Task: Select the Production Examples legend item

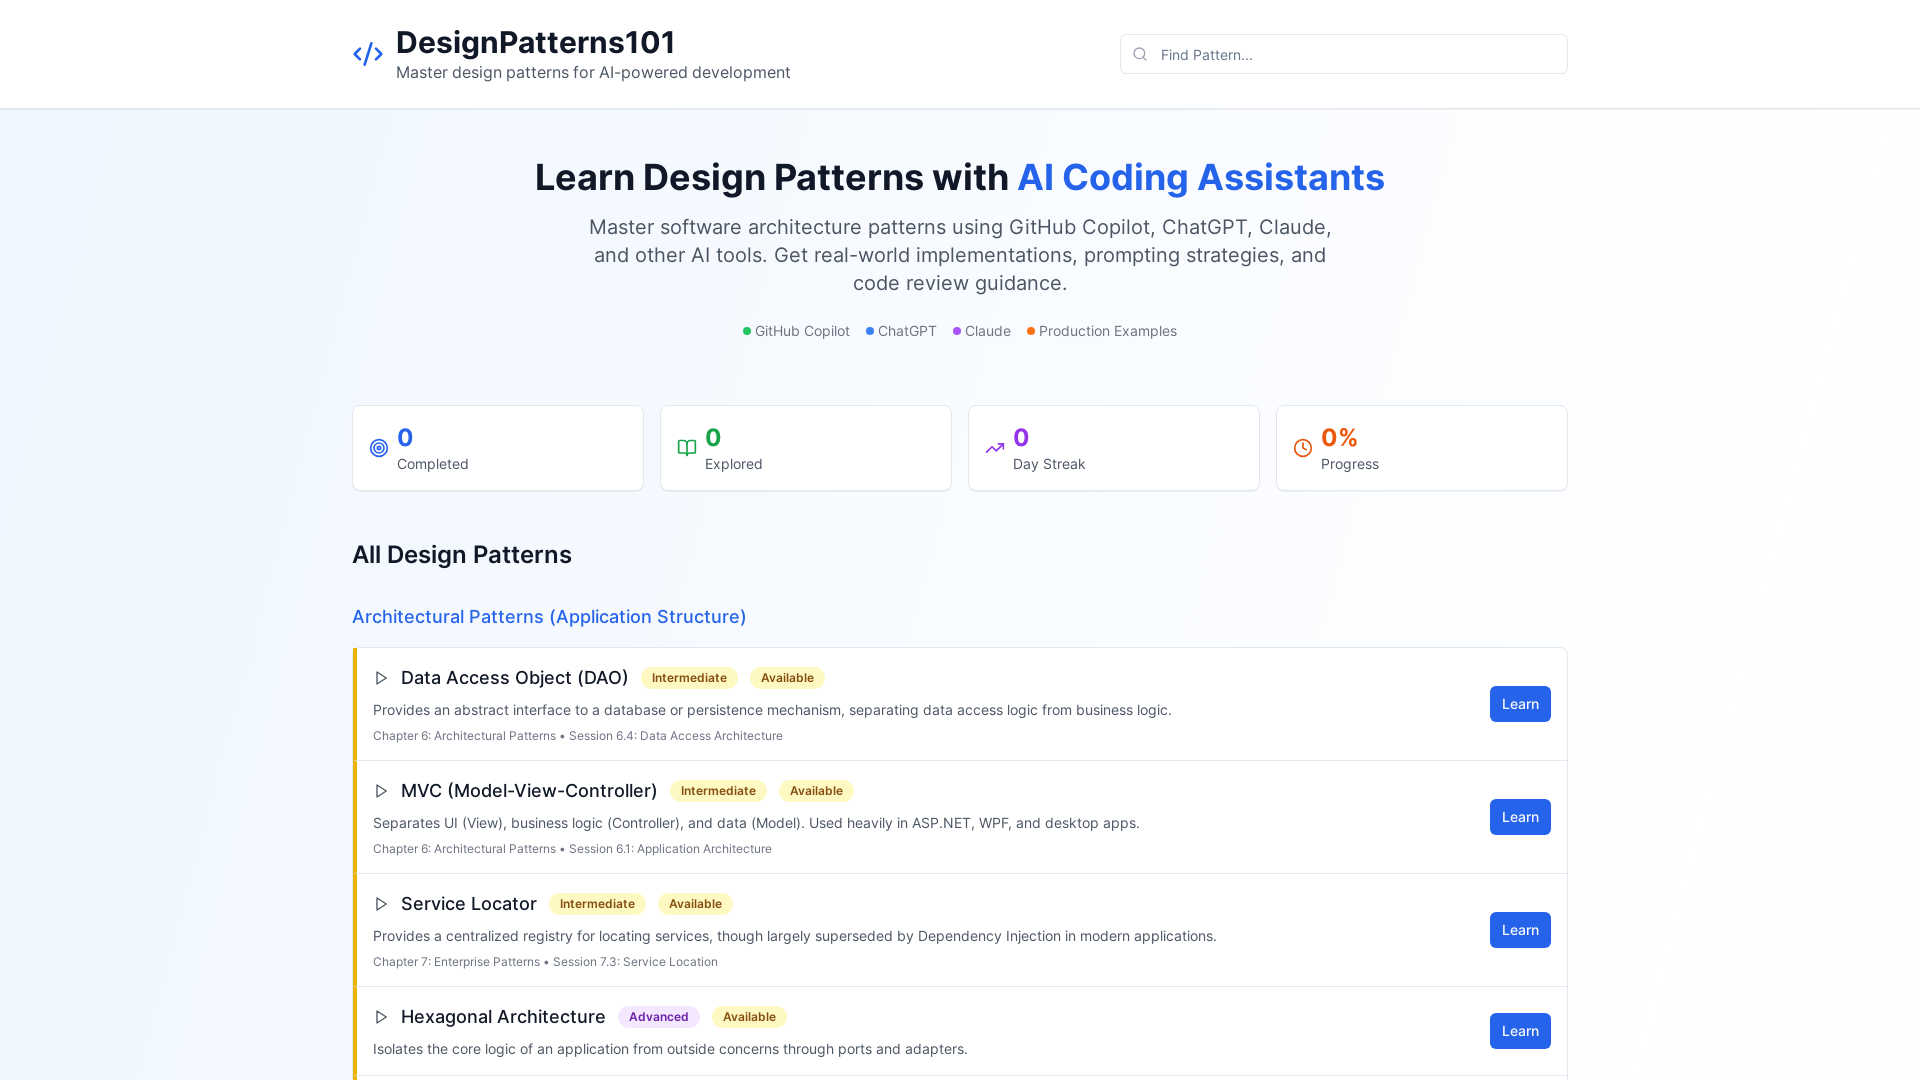Action: pyautogui.click(x=1102, y=331)
